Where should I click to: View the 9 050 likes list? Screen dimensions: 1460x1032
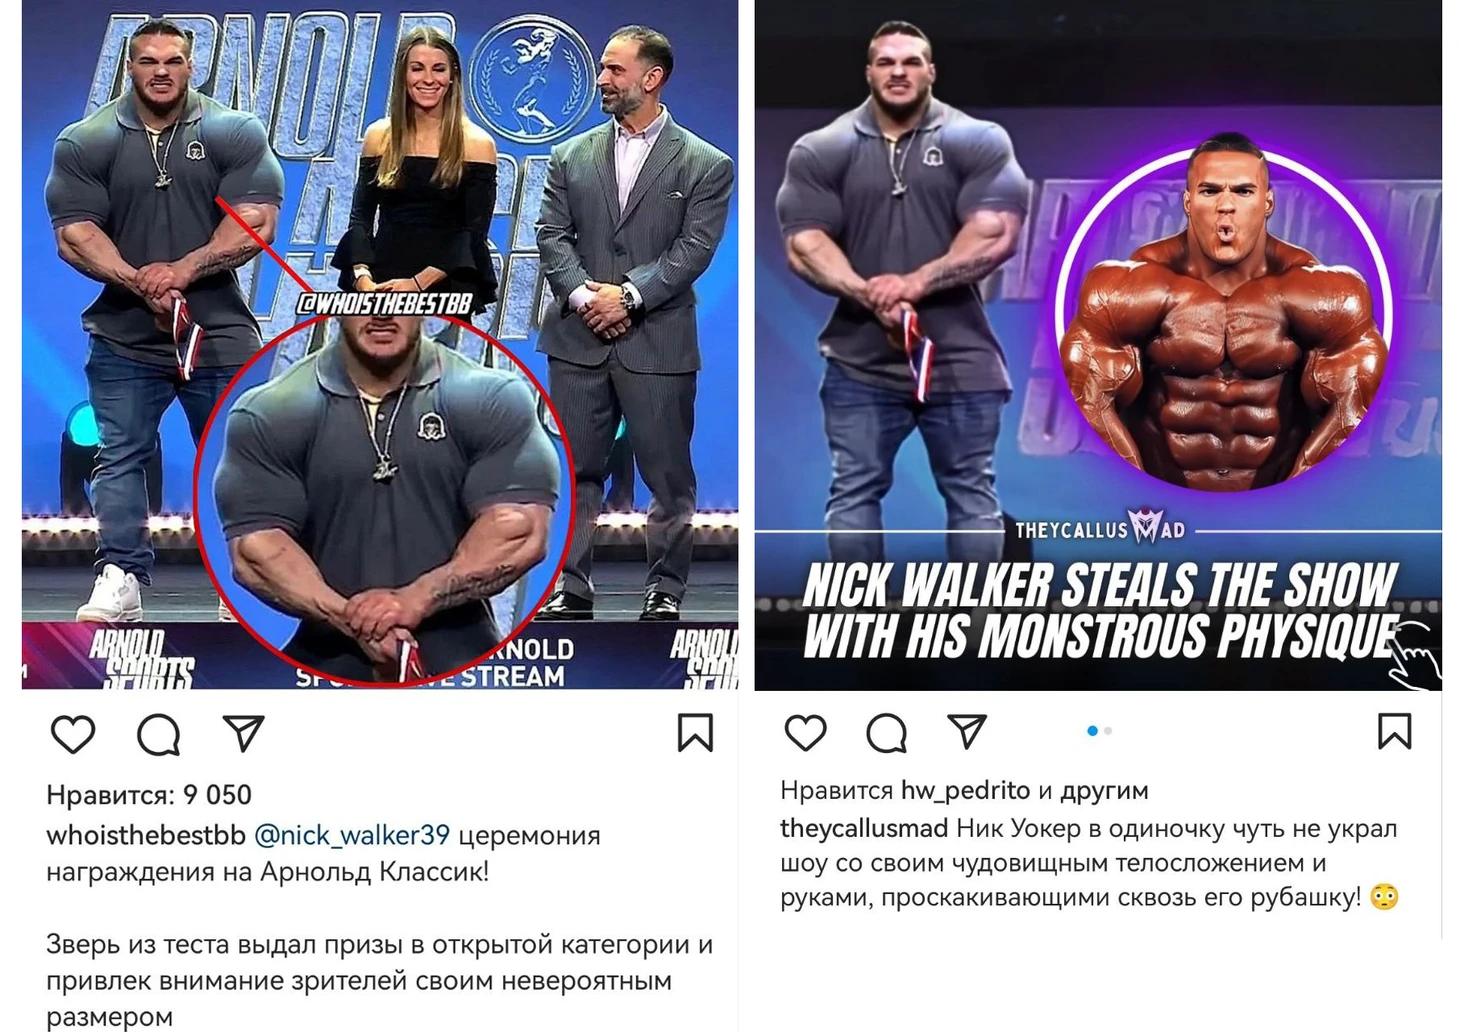click(149, 795)
